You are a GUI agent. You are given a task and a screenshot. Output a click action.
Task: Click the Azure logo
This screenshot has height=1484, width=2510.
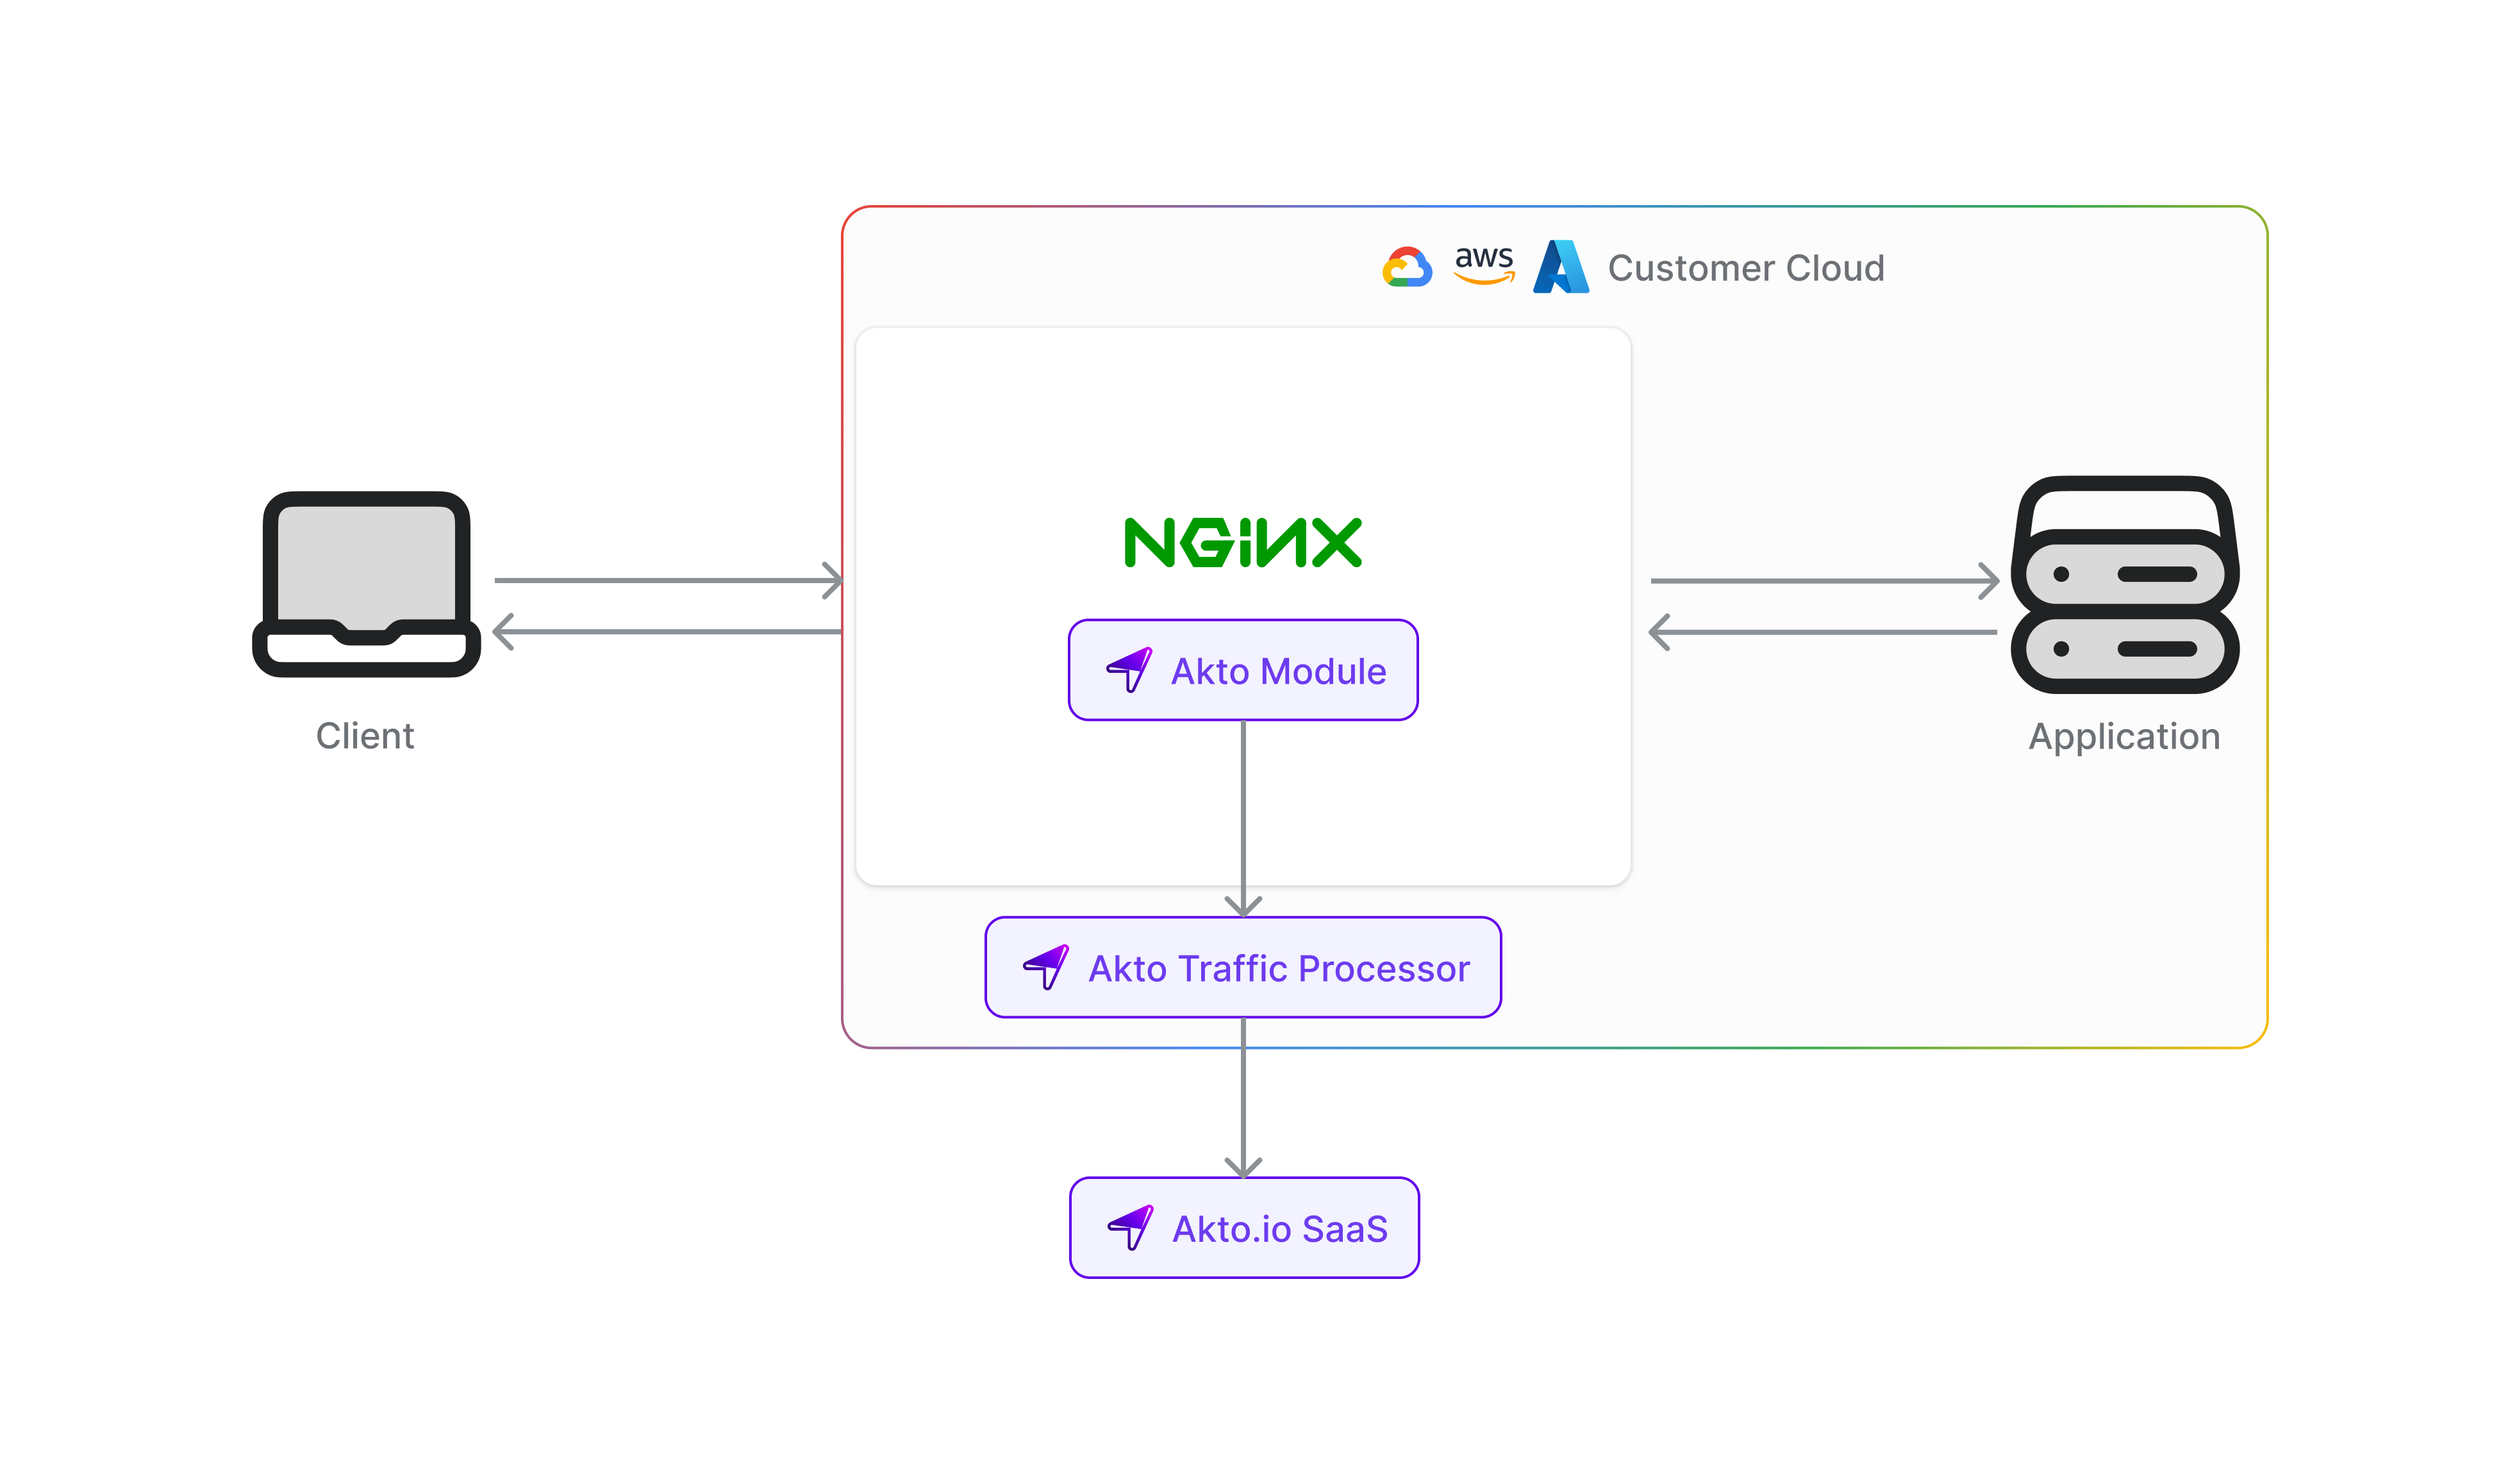[1561, 267]
